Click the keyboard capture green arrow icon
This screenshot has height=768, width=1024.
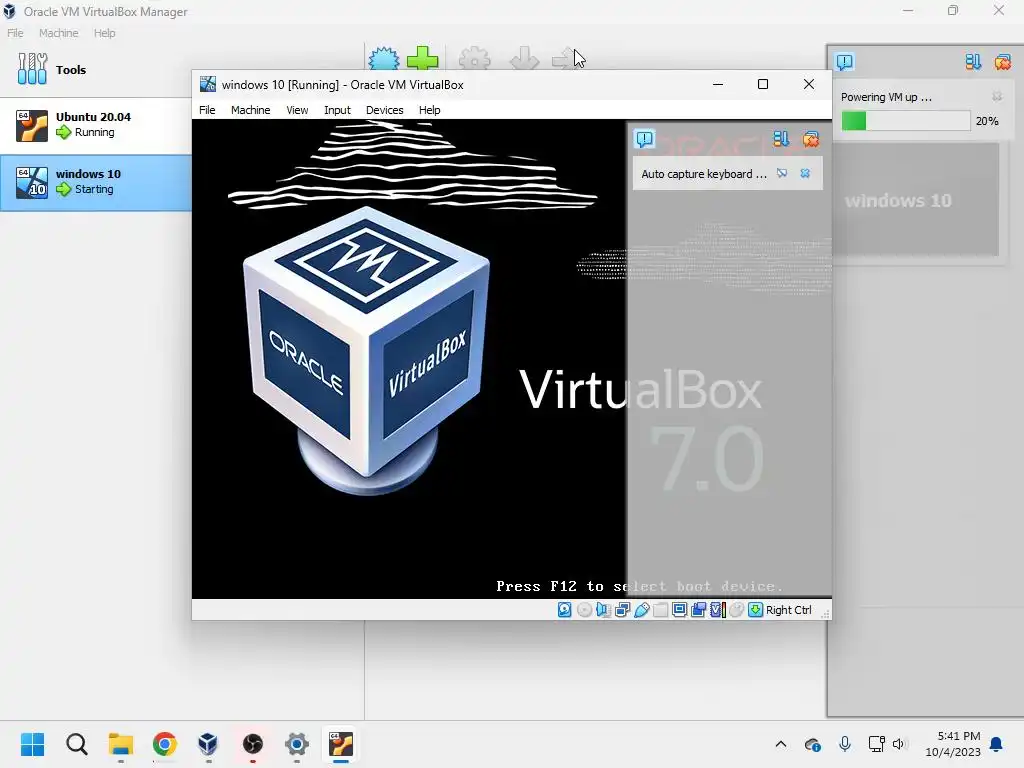(x=756, y=610)
